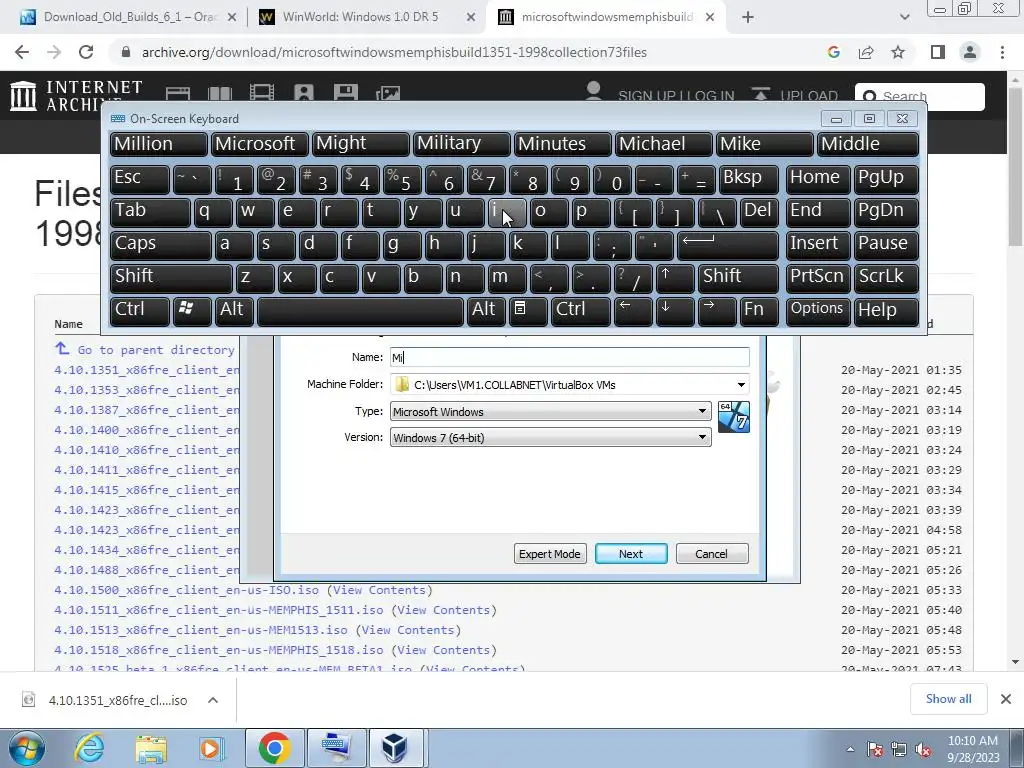Click View Contents for MEM1513.iso
The width and height of the screenshot is (1024, 768).
409,630
